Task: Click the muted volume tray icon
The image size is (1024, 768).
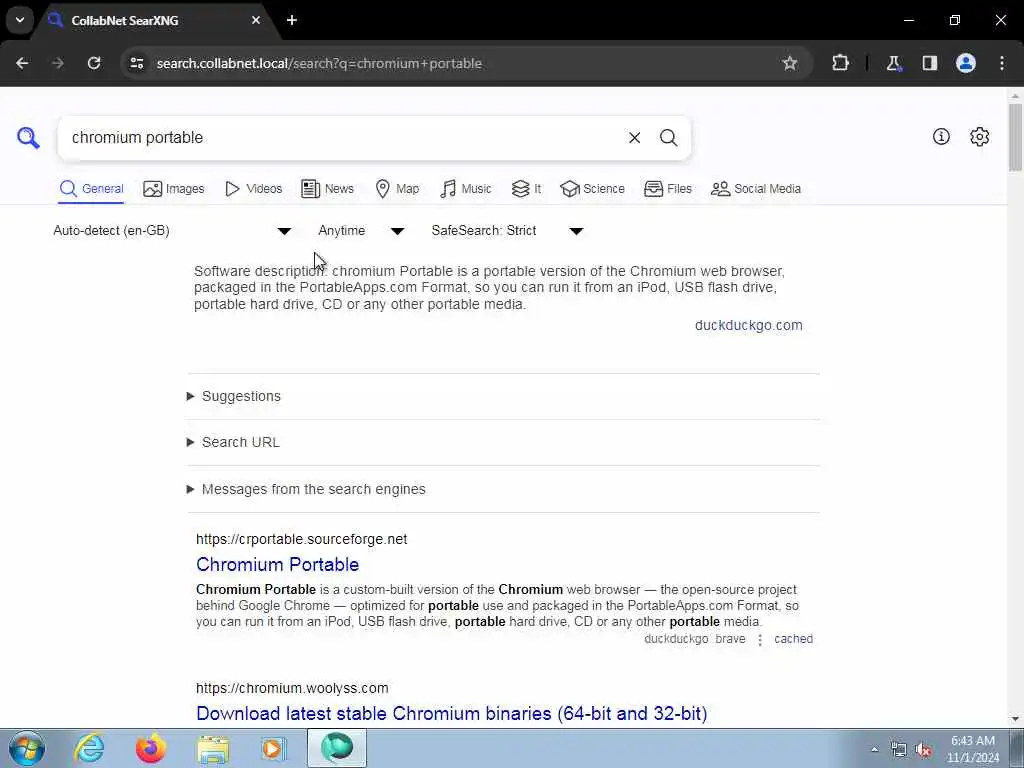Action: tap(923, 750)
